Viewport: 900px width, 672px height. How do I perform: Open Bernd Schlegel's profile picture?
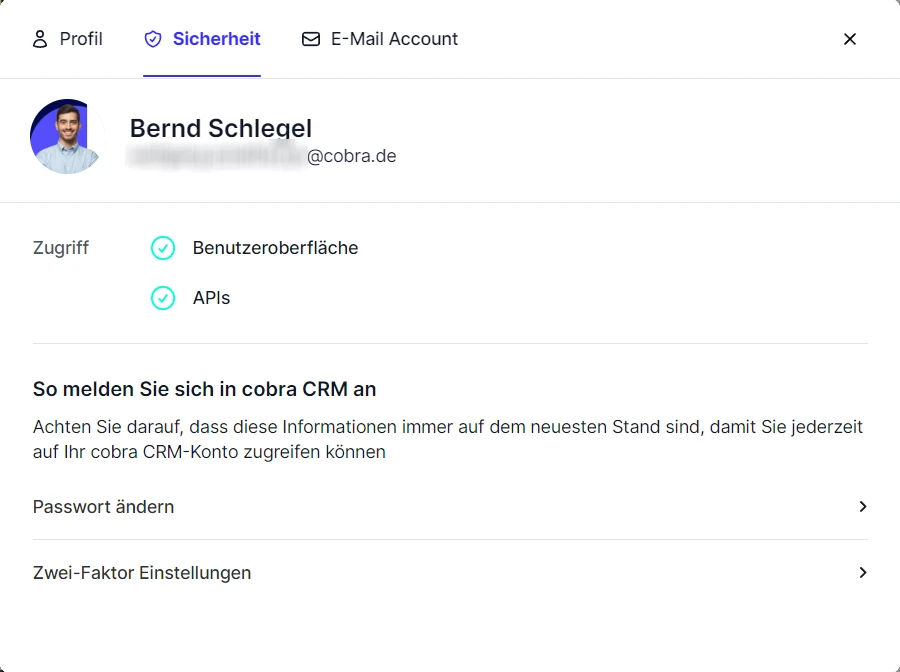pos(64,136)
